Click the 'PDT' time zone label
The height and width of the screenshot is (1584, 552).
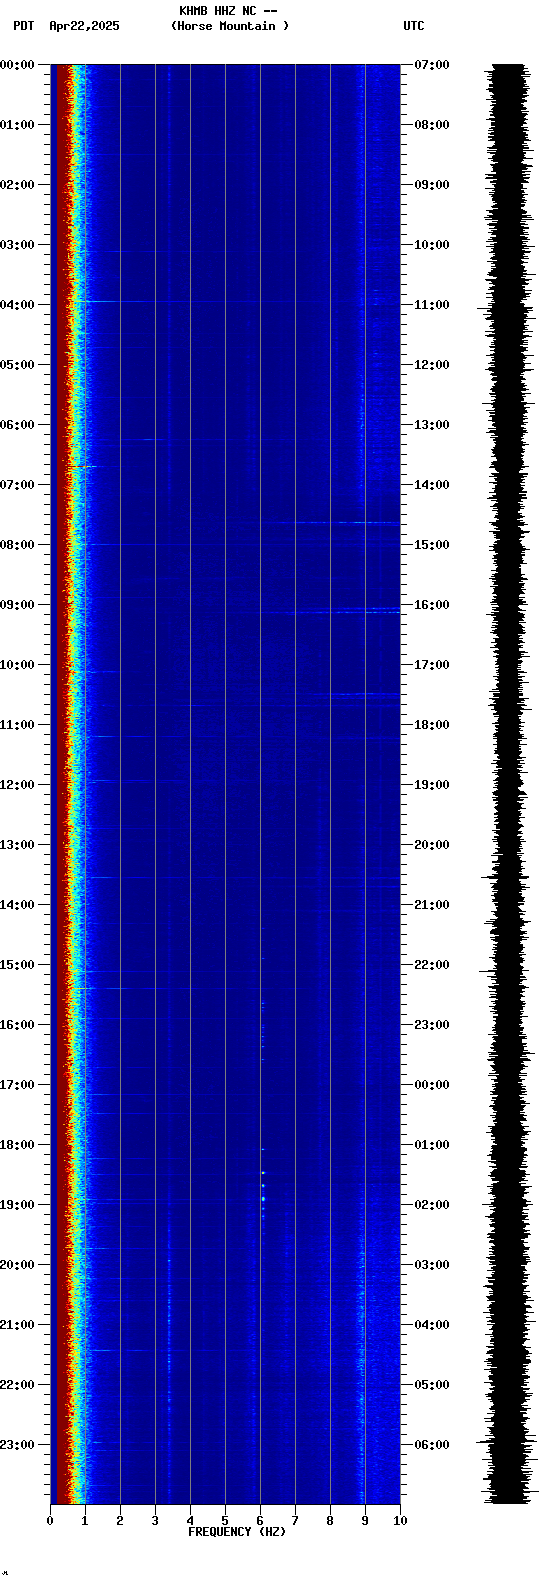pyautogui.click(x=24, y=26)
